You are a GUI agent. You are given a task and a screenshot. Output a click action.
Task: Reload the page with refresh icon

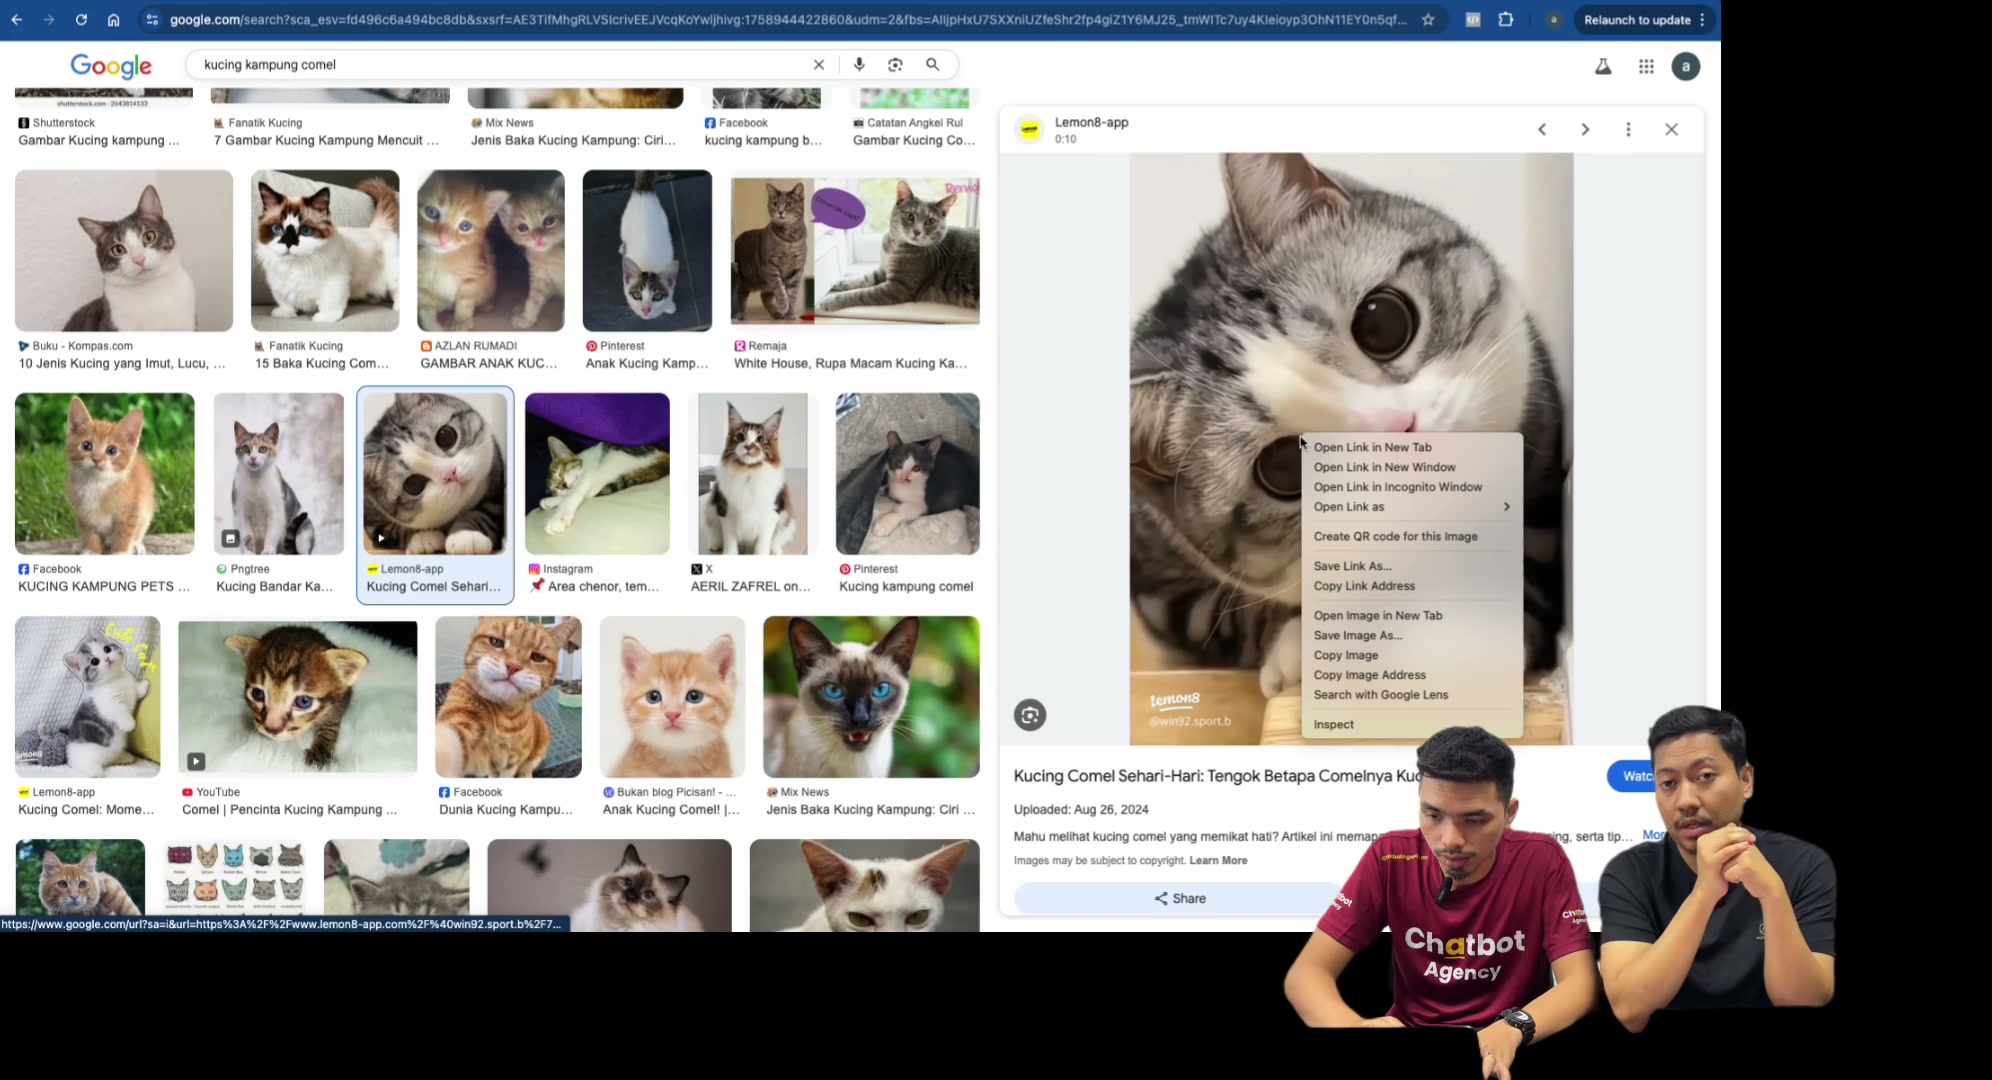pyautogui.click(x=81, y=19)
